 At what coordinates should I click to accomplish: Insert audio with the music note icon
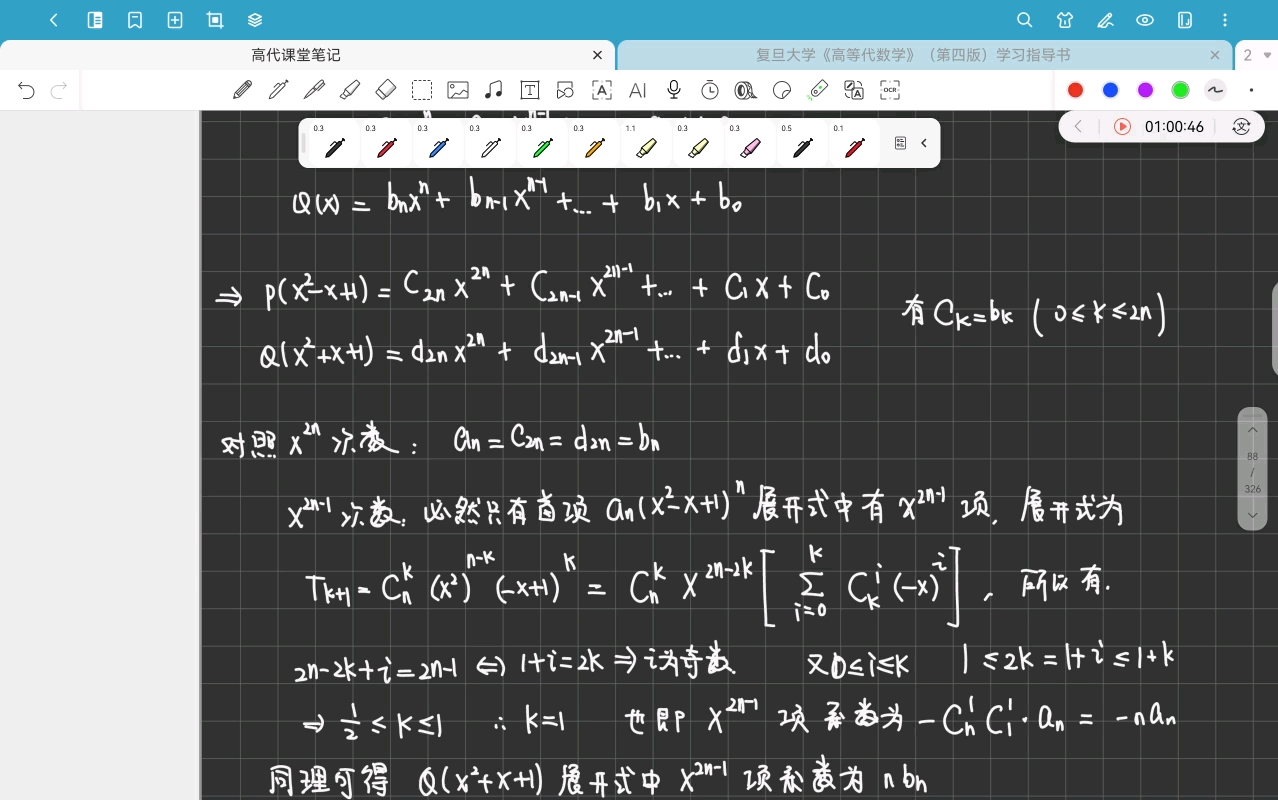(494, 90)
